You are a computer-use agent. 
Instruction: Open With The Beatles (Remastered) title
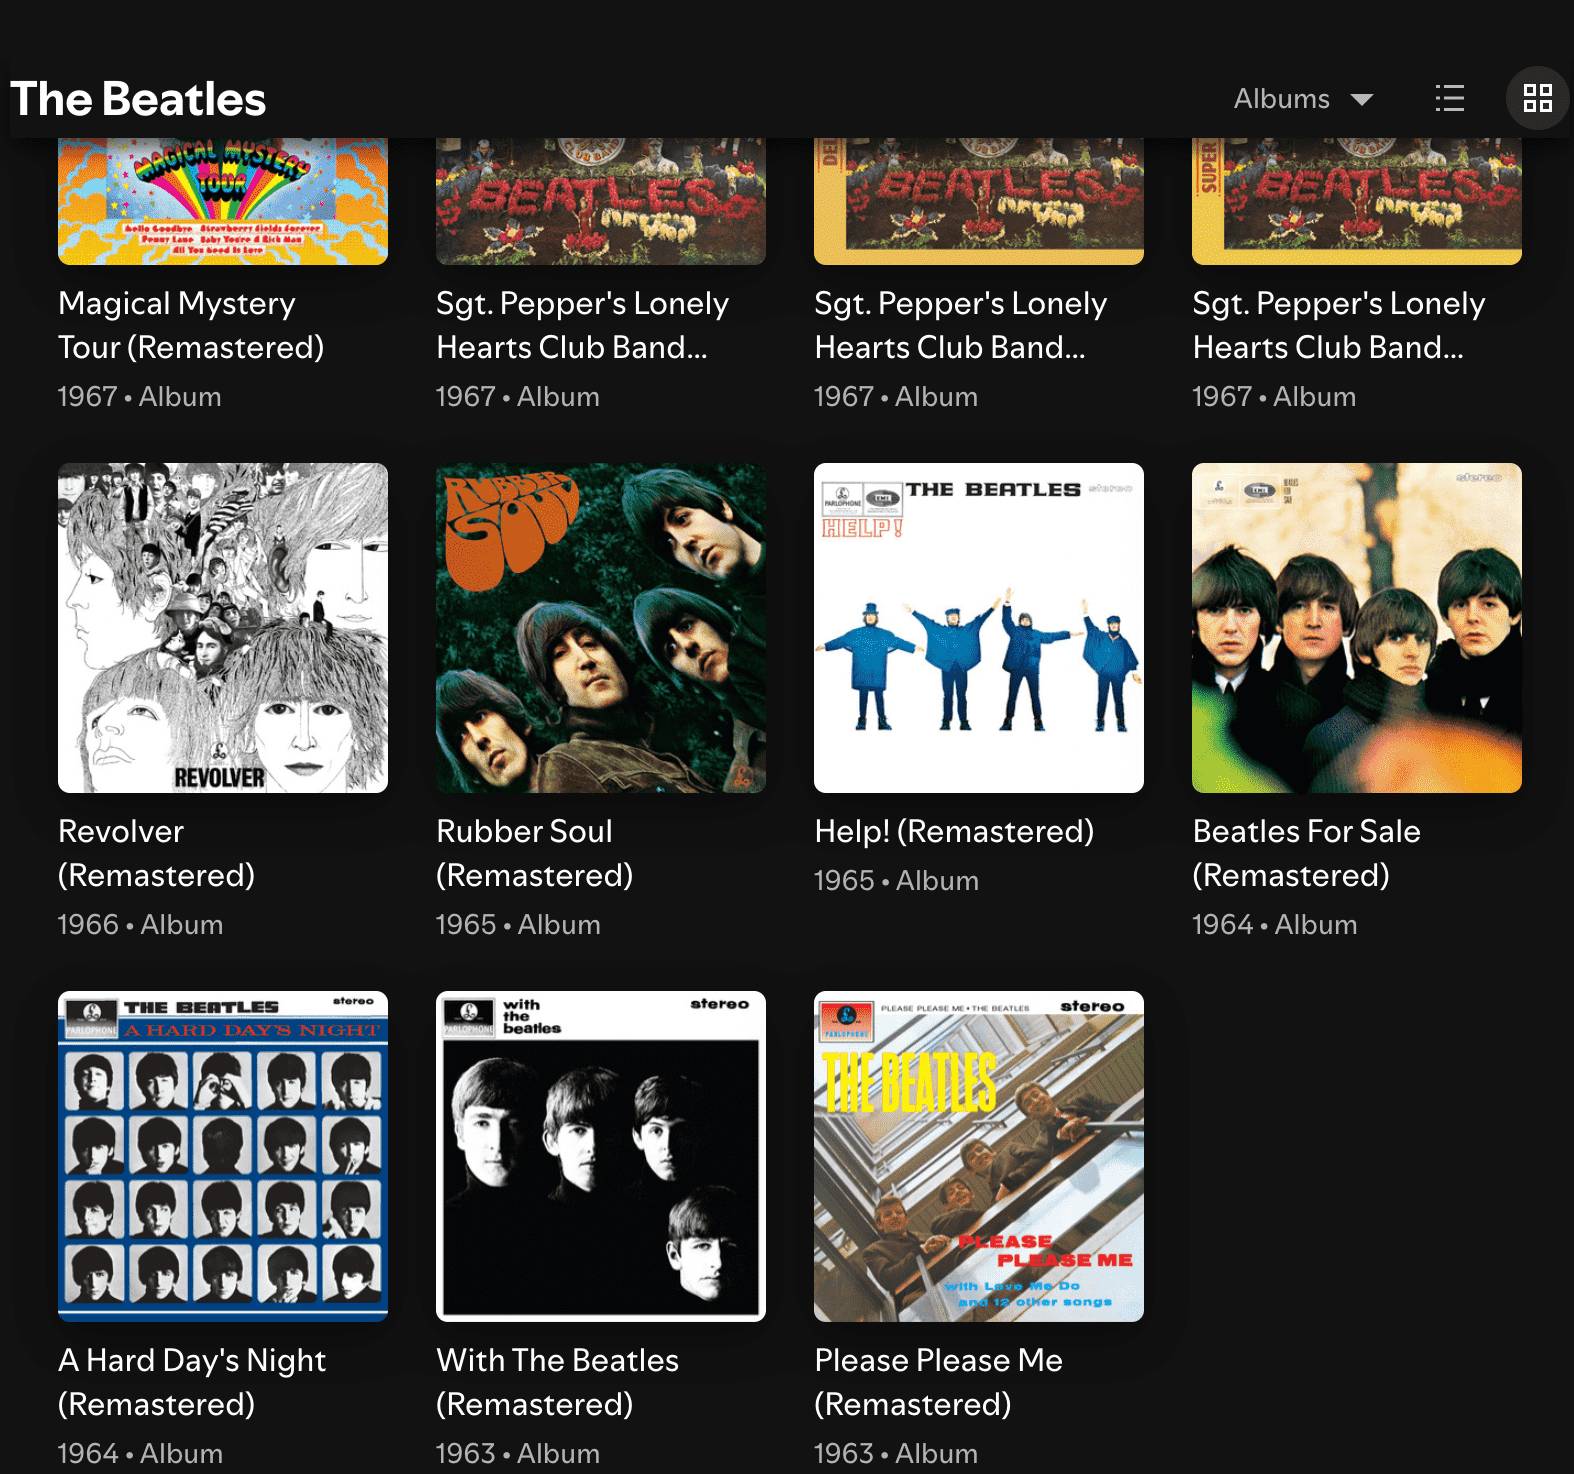pyautogui.click(x=557, y=1382)
